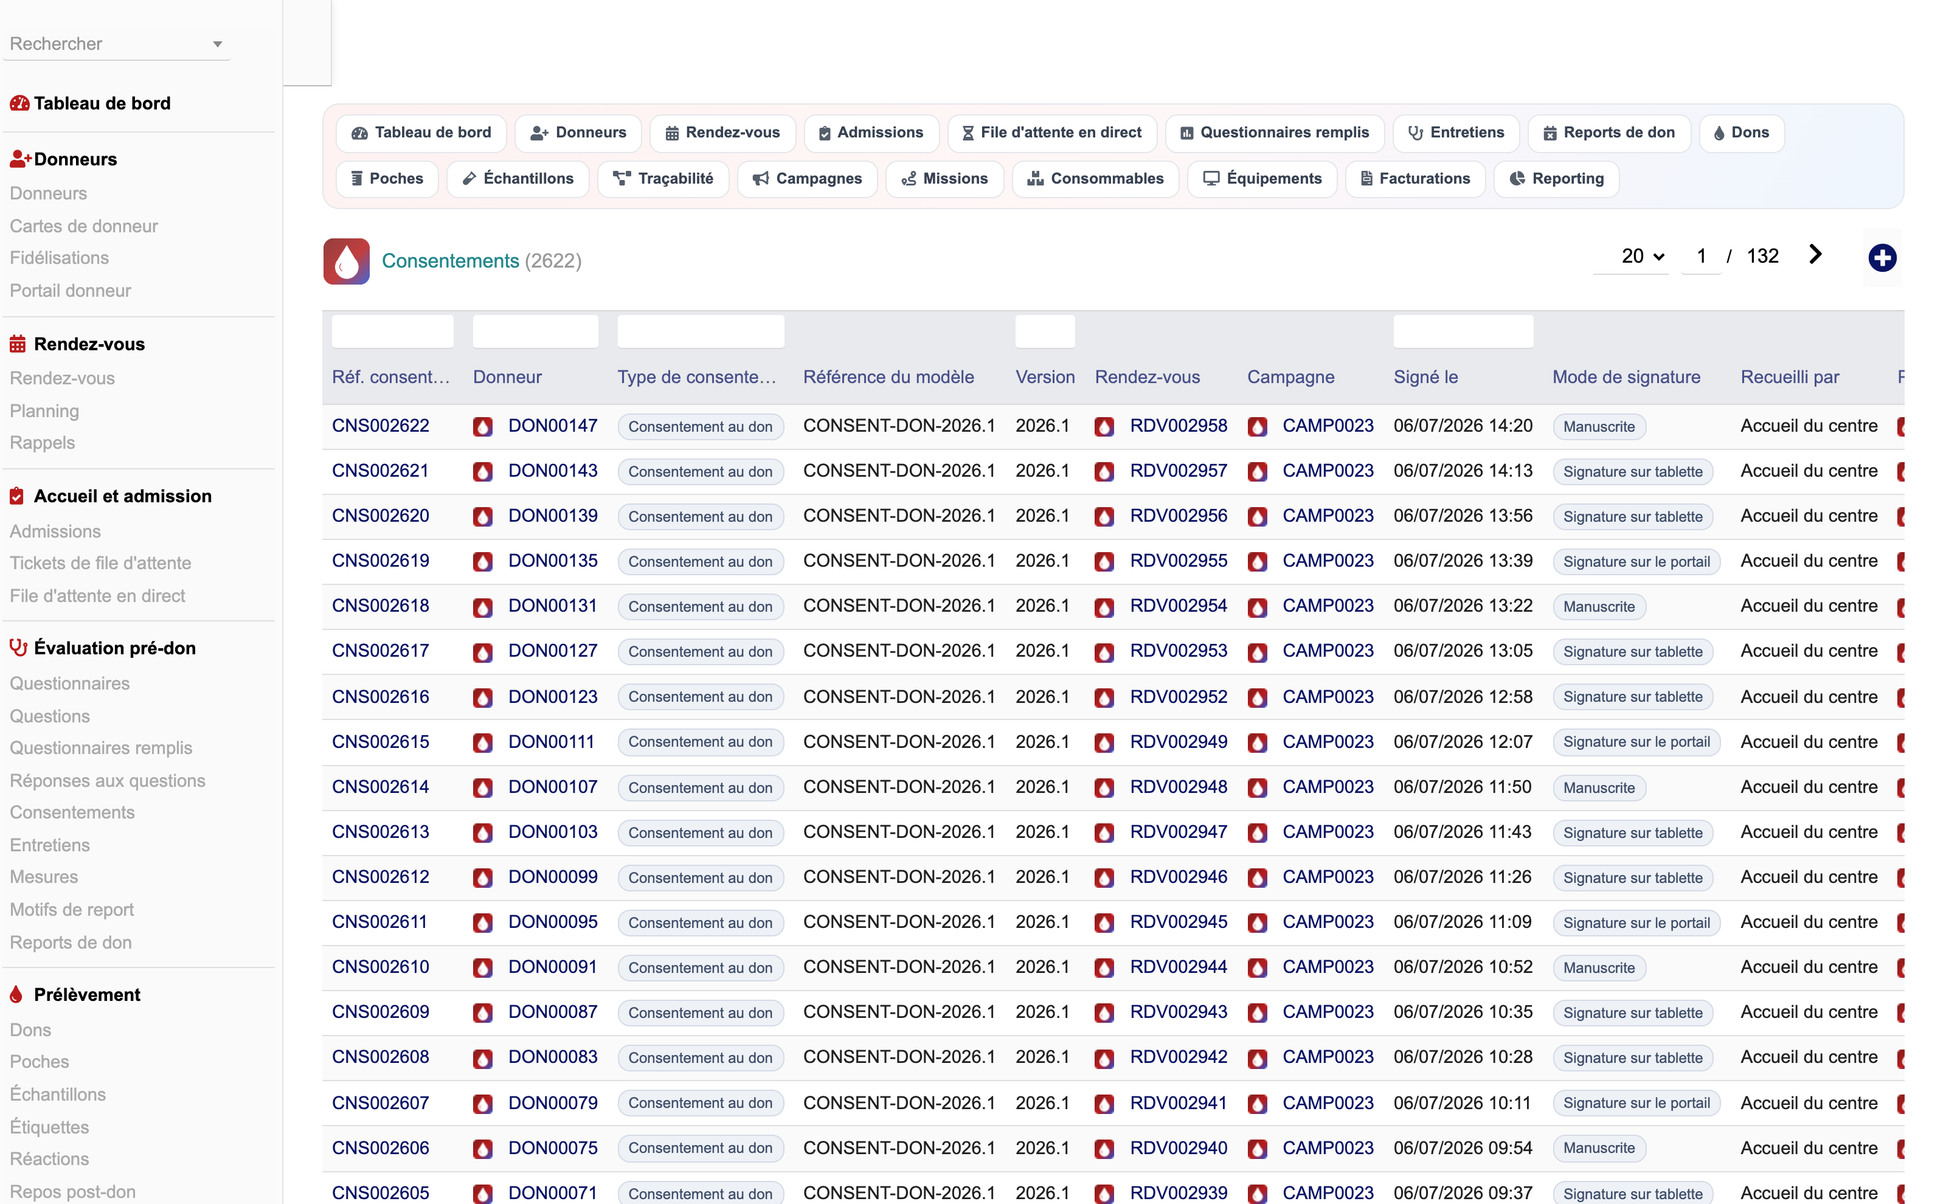Click Évaluation pré-don stethoscope icon

18,648
